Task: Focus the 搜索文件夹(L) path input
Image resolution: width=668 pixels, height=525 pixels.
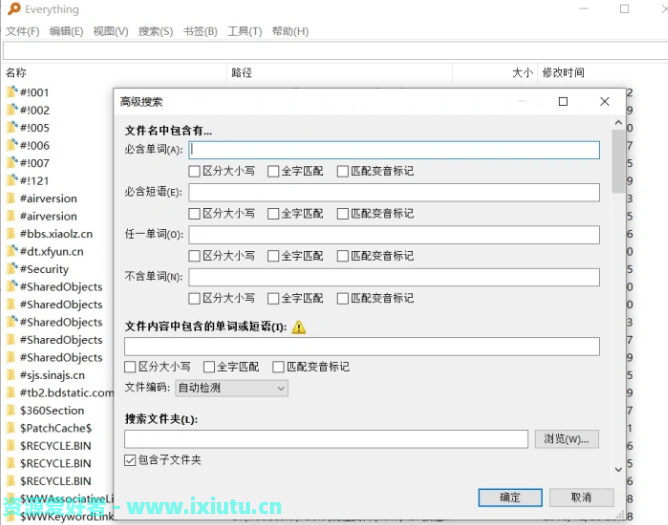Action: (x=326, y=439)
